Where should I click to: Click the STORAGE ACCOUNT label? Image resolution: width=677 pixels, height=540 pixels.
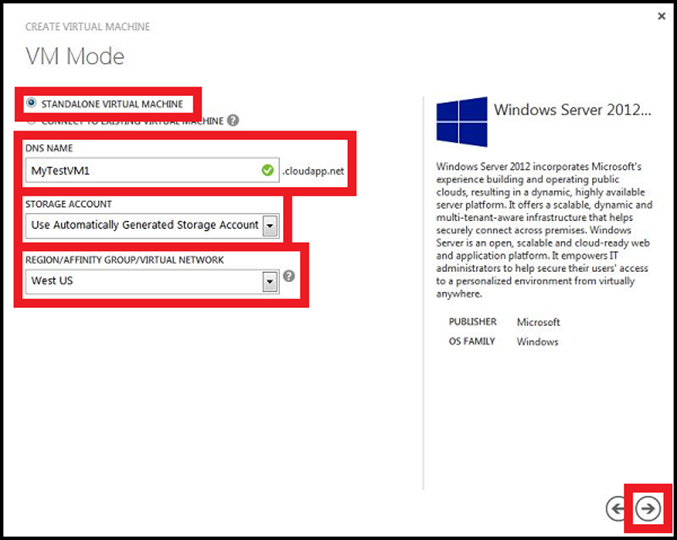click(69, 204)
